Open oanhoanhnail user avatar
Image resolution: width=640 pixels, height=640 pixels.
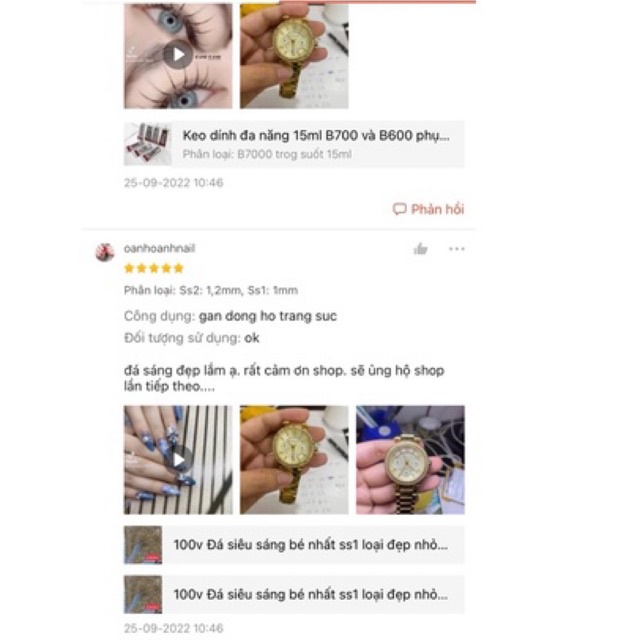click(x=104, y=252)
